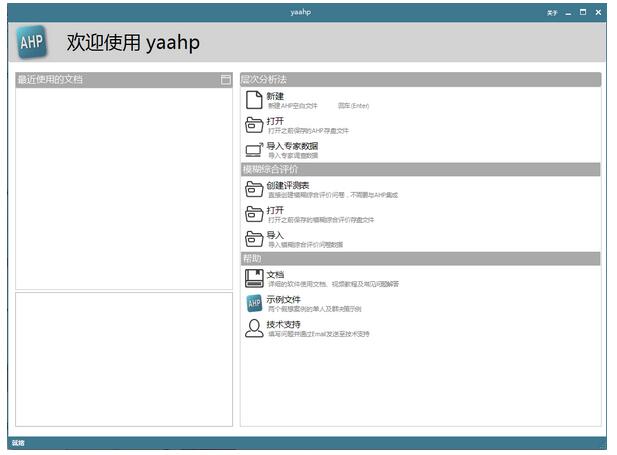Image resolution: width=617 pixels, height=455 pixels.
Task: Click the folder icon for AHP 打开
Action: click(x=254, y=125)
